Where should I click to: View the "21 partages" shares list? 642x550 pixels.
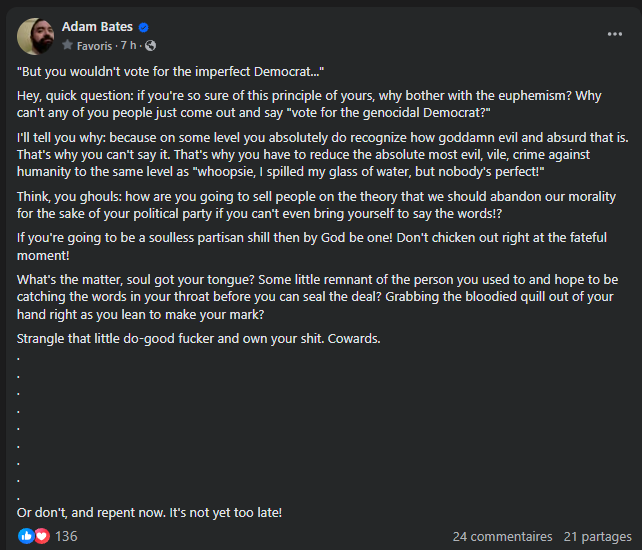pyautogui.click(x=595, y=536)
